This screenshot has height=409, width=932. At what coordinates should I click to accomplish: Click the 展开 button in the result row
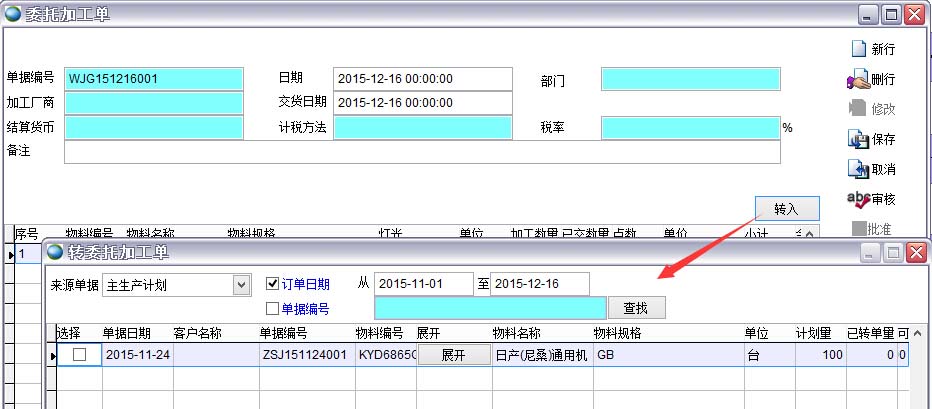(x=453, y=355)
